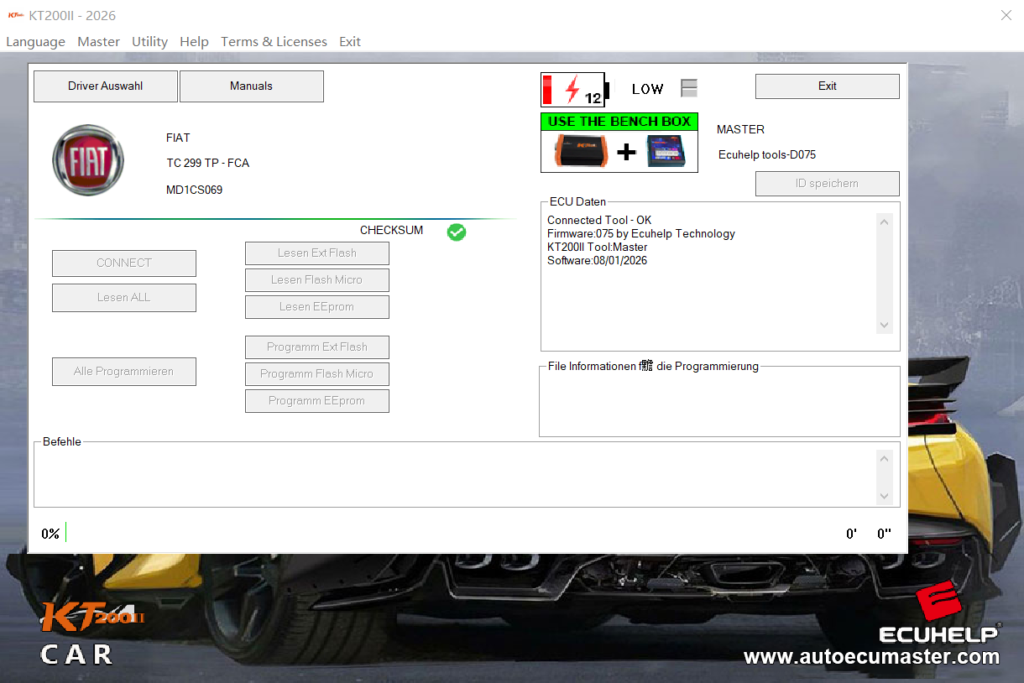Close the KT200II window
This screenshot has width=1024, height=683.
[x=1006, y=15]
